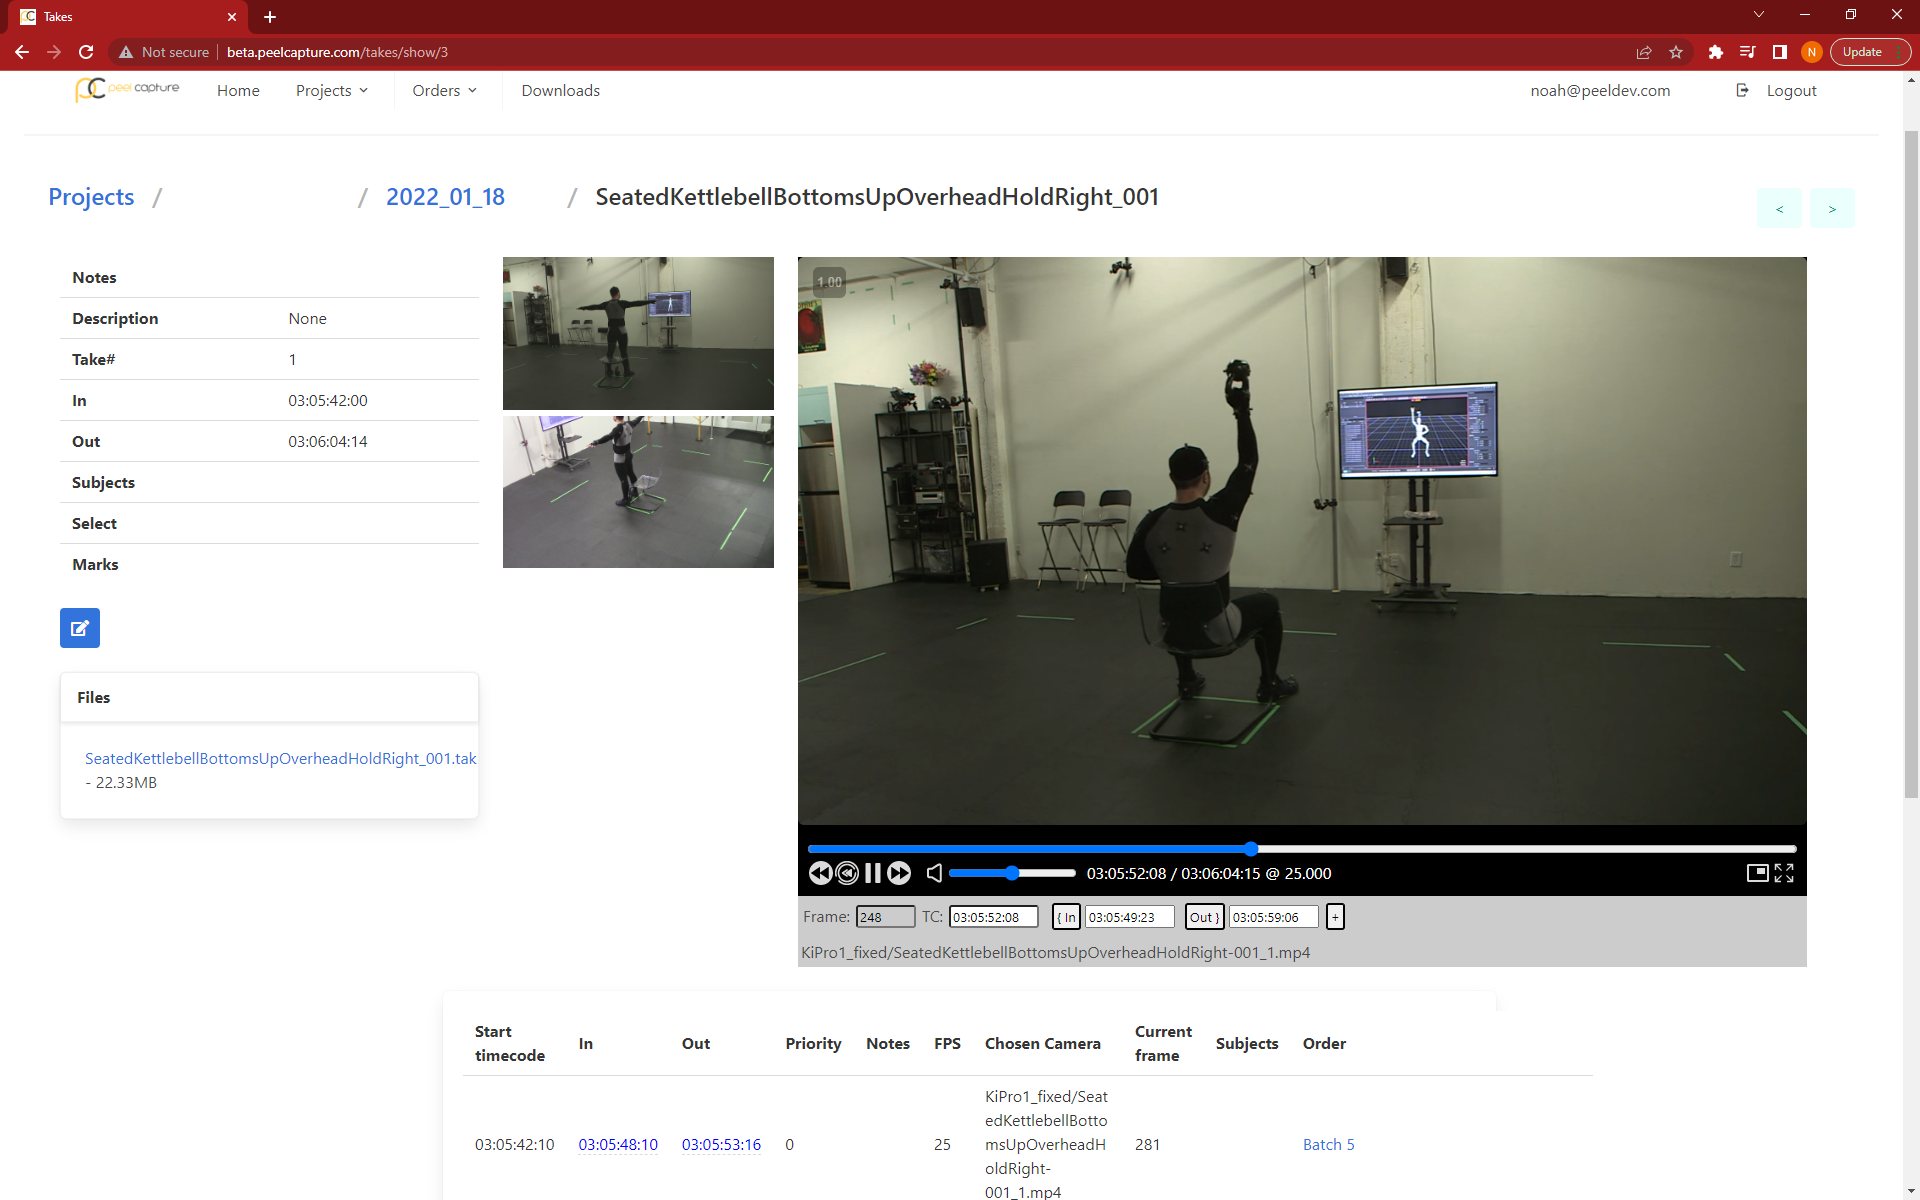Reload the page

tap(86, 52)
